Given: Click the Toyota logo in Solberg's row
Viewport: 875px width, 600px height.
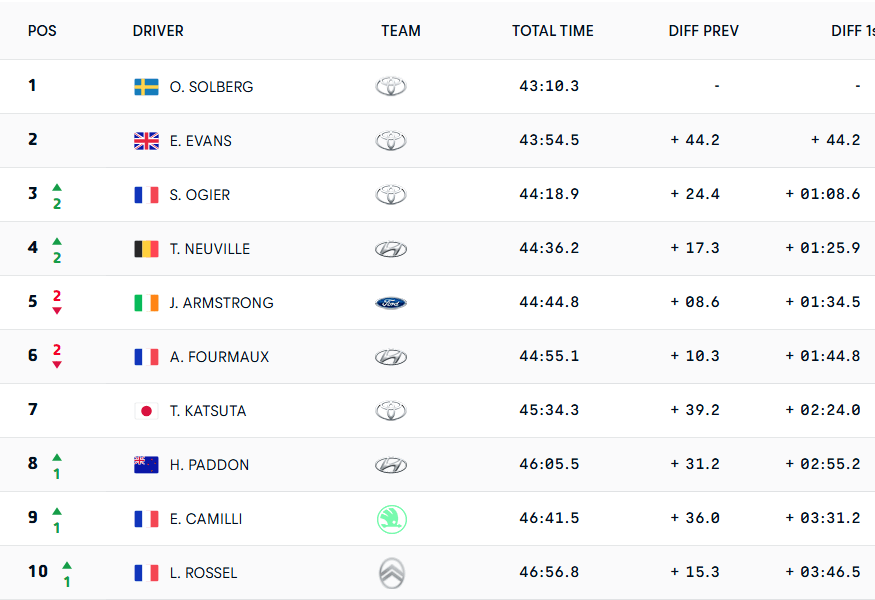Looking at the screenshot, I should point(391,87).
